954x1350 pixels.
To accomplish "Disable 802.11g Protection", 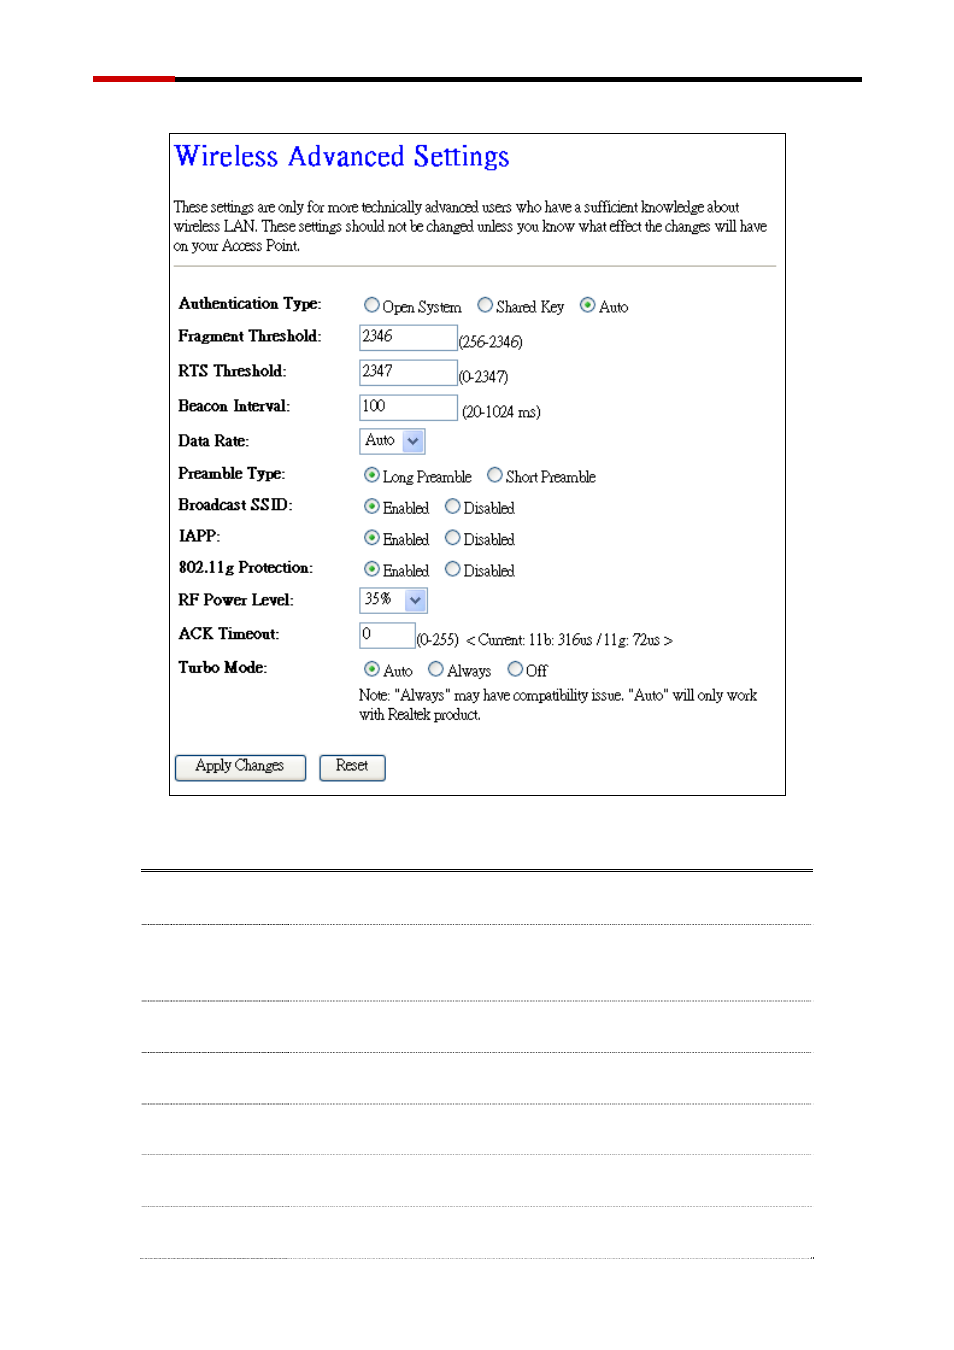I will (x=453, y=569).
